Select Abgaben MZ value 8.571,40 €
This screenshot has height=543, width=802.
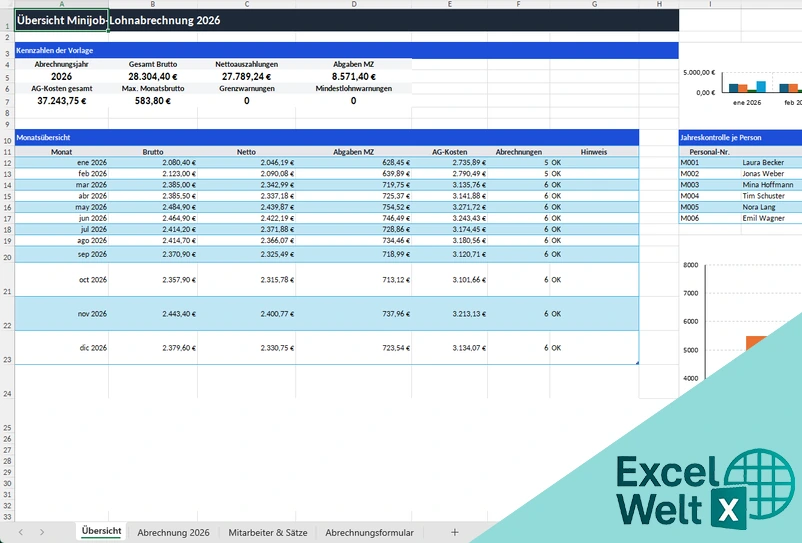(x=353, y=77)
